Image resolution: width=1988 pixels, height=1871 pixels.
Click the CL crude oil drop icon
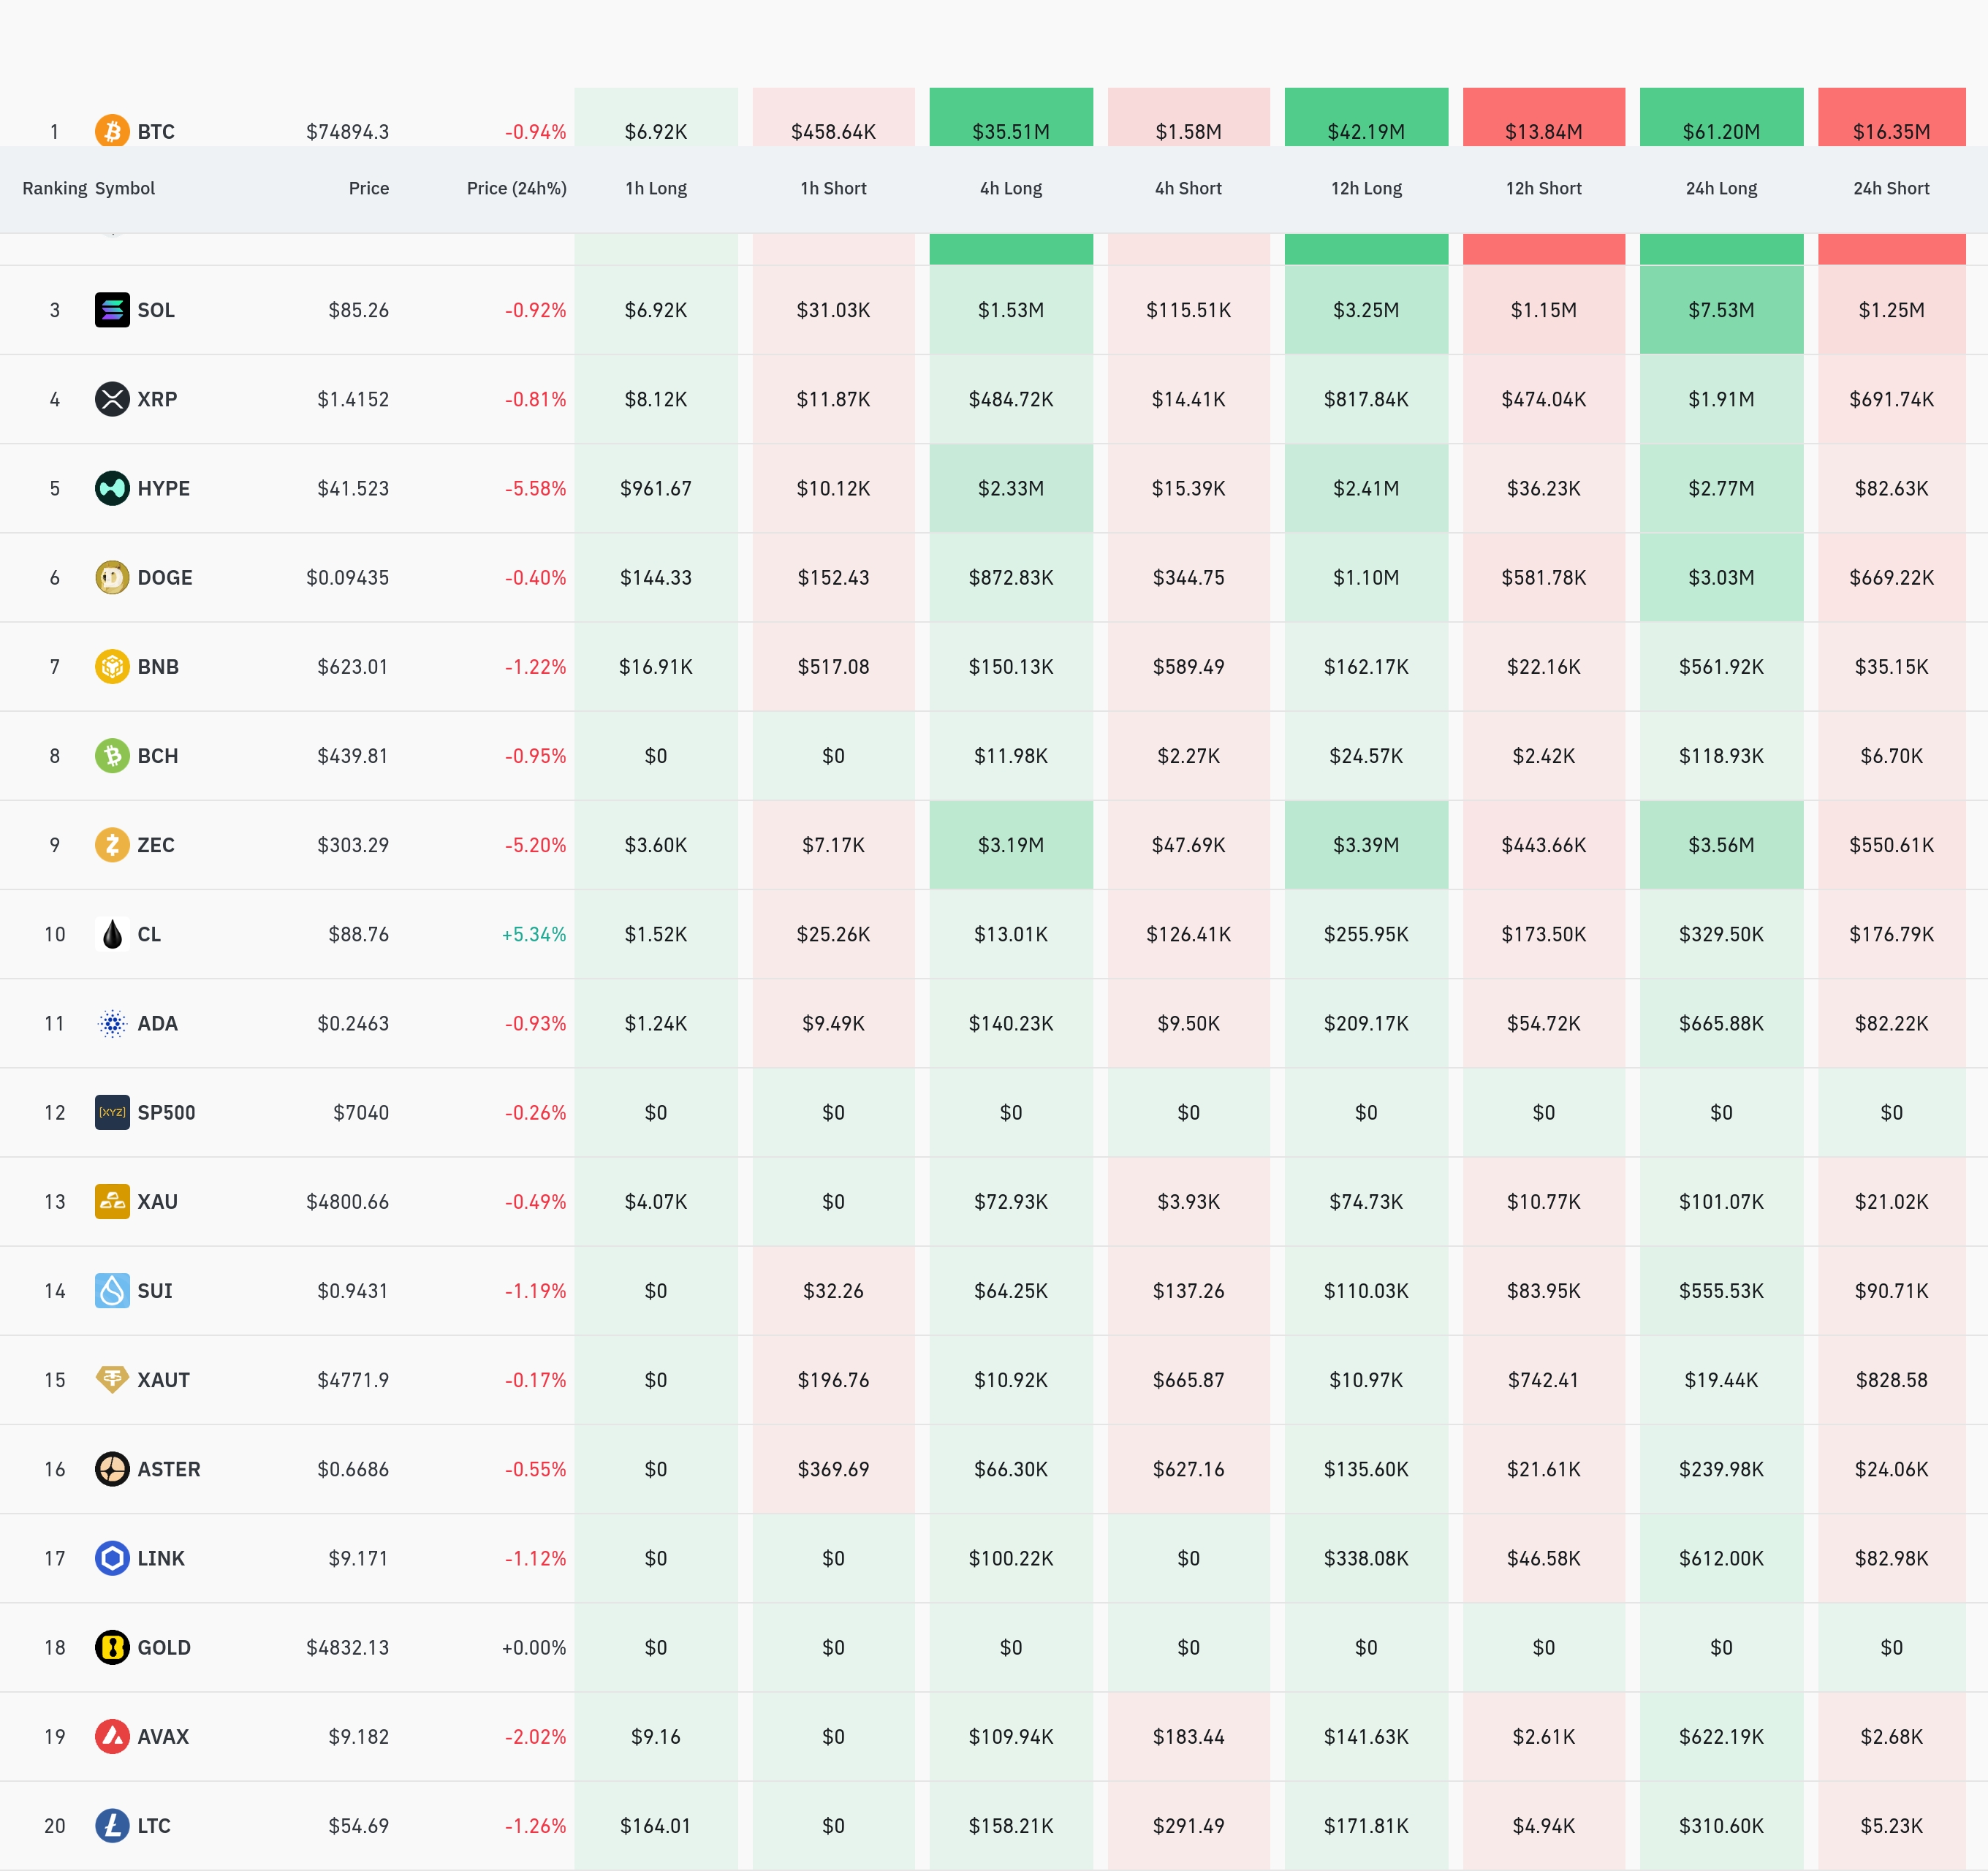pyautogui.click(x=112, y=934)
